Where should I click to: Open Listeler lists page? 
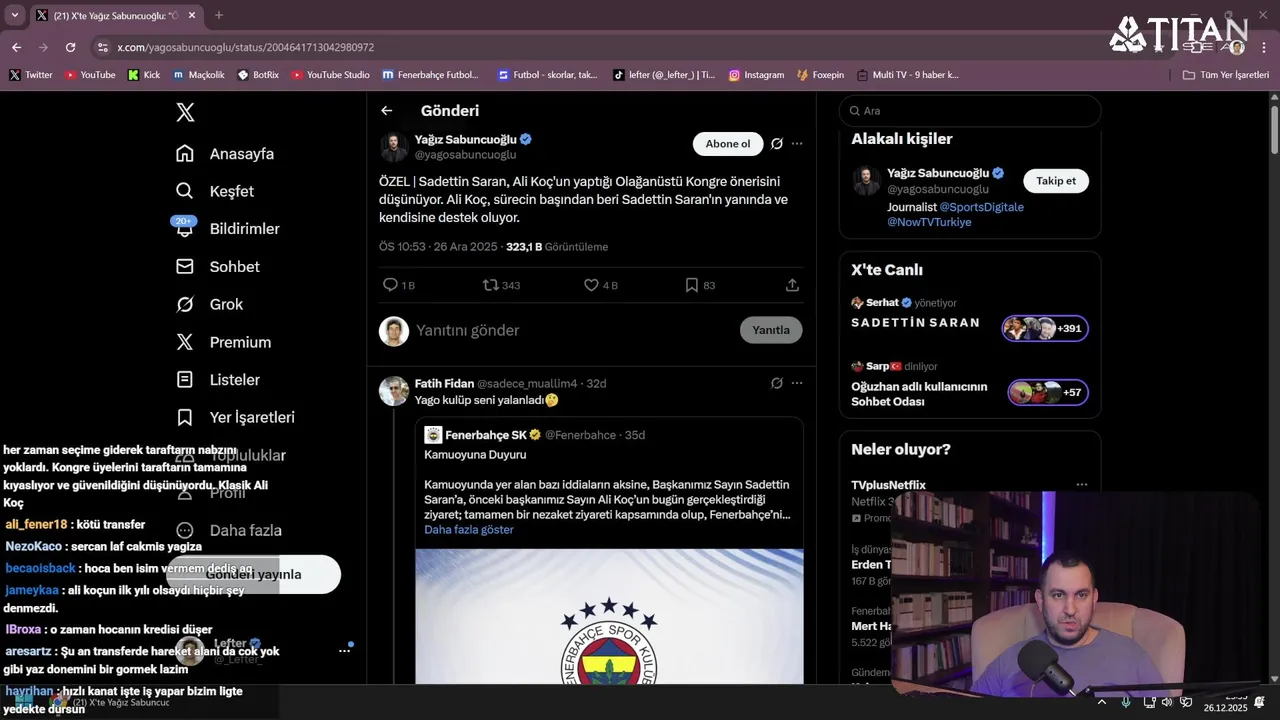point(218,380)
